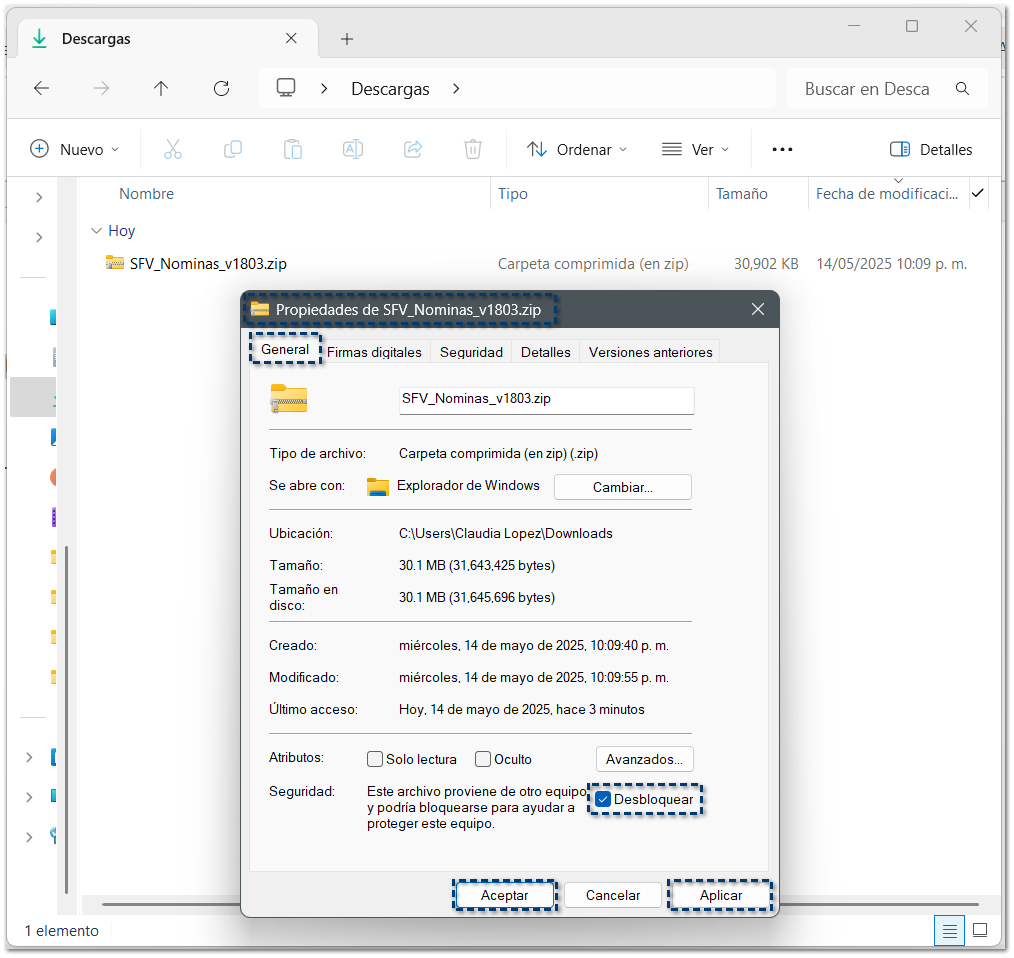Click the file name text field
The height and width of the screenshot is (958, 1014).
pos(545,399)
